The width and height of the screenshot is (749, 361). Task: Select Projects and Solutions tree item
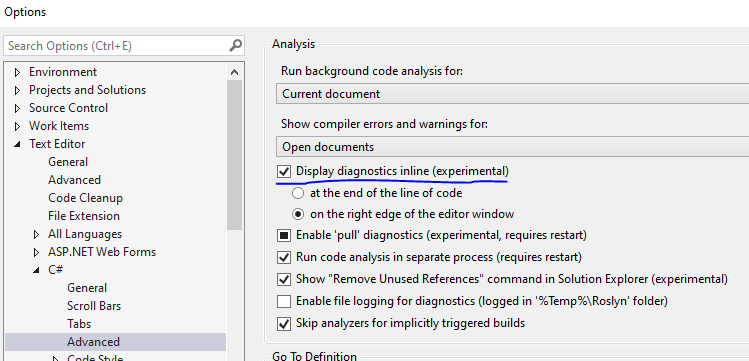[x=87, y=90]
